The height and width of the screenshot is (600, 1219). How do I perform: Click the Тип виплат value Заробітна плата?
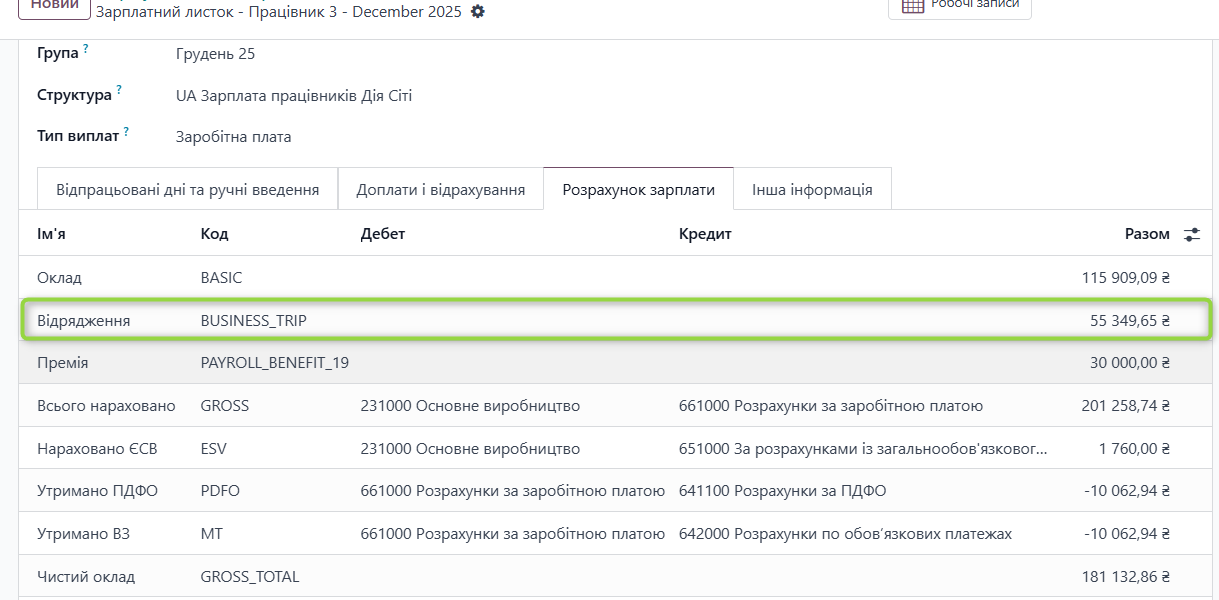233,137
